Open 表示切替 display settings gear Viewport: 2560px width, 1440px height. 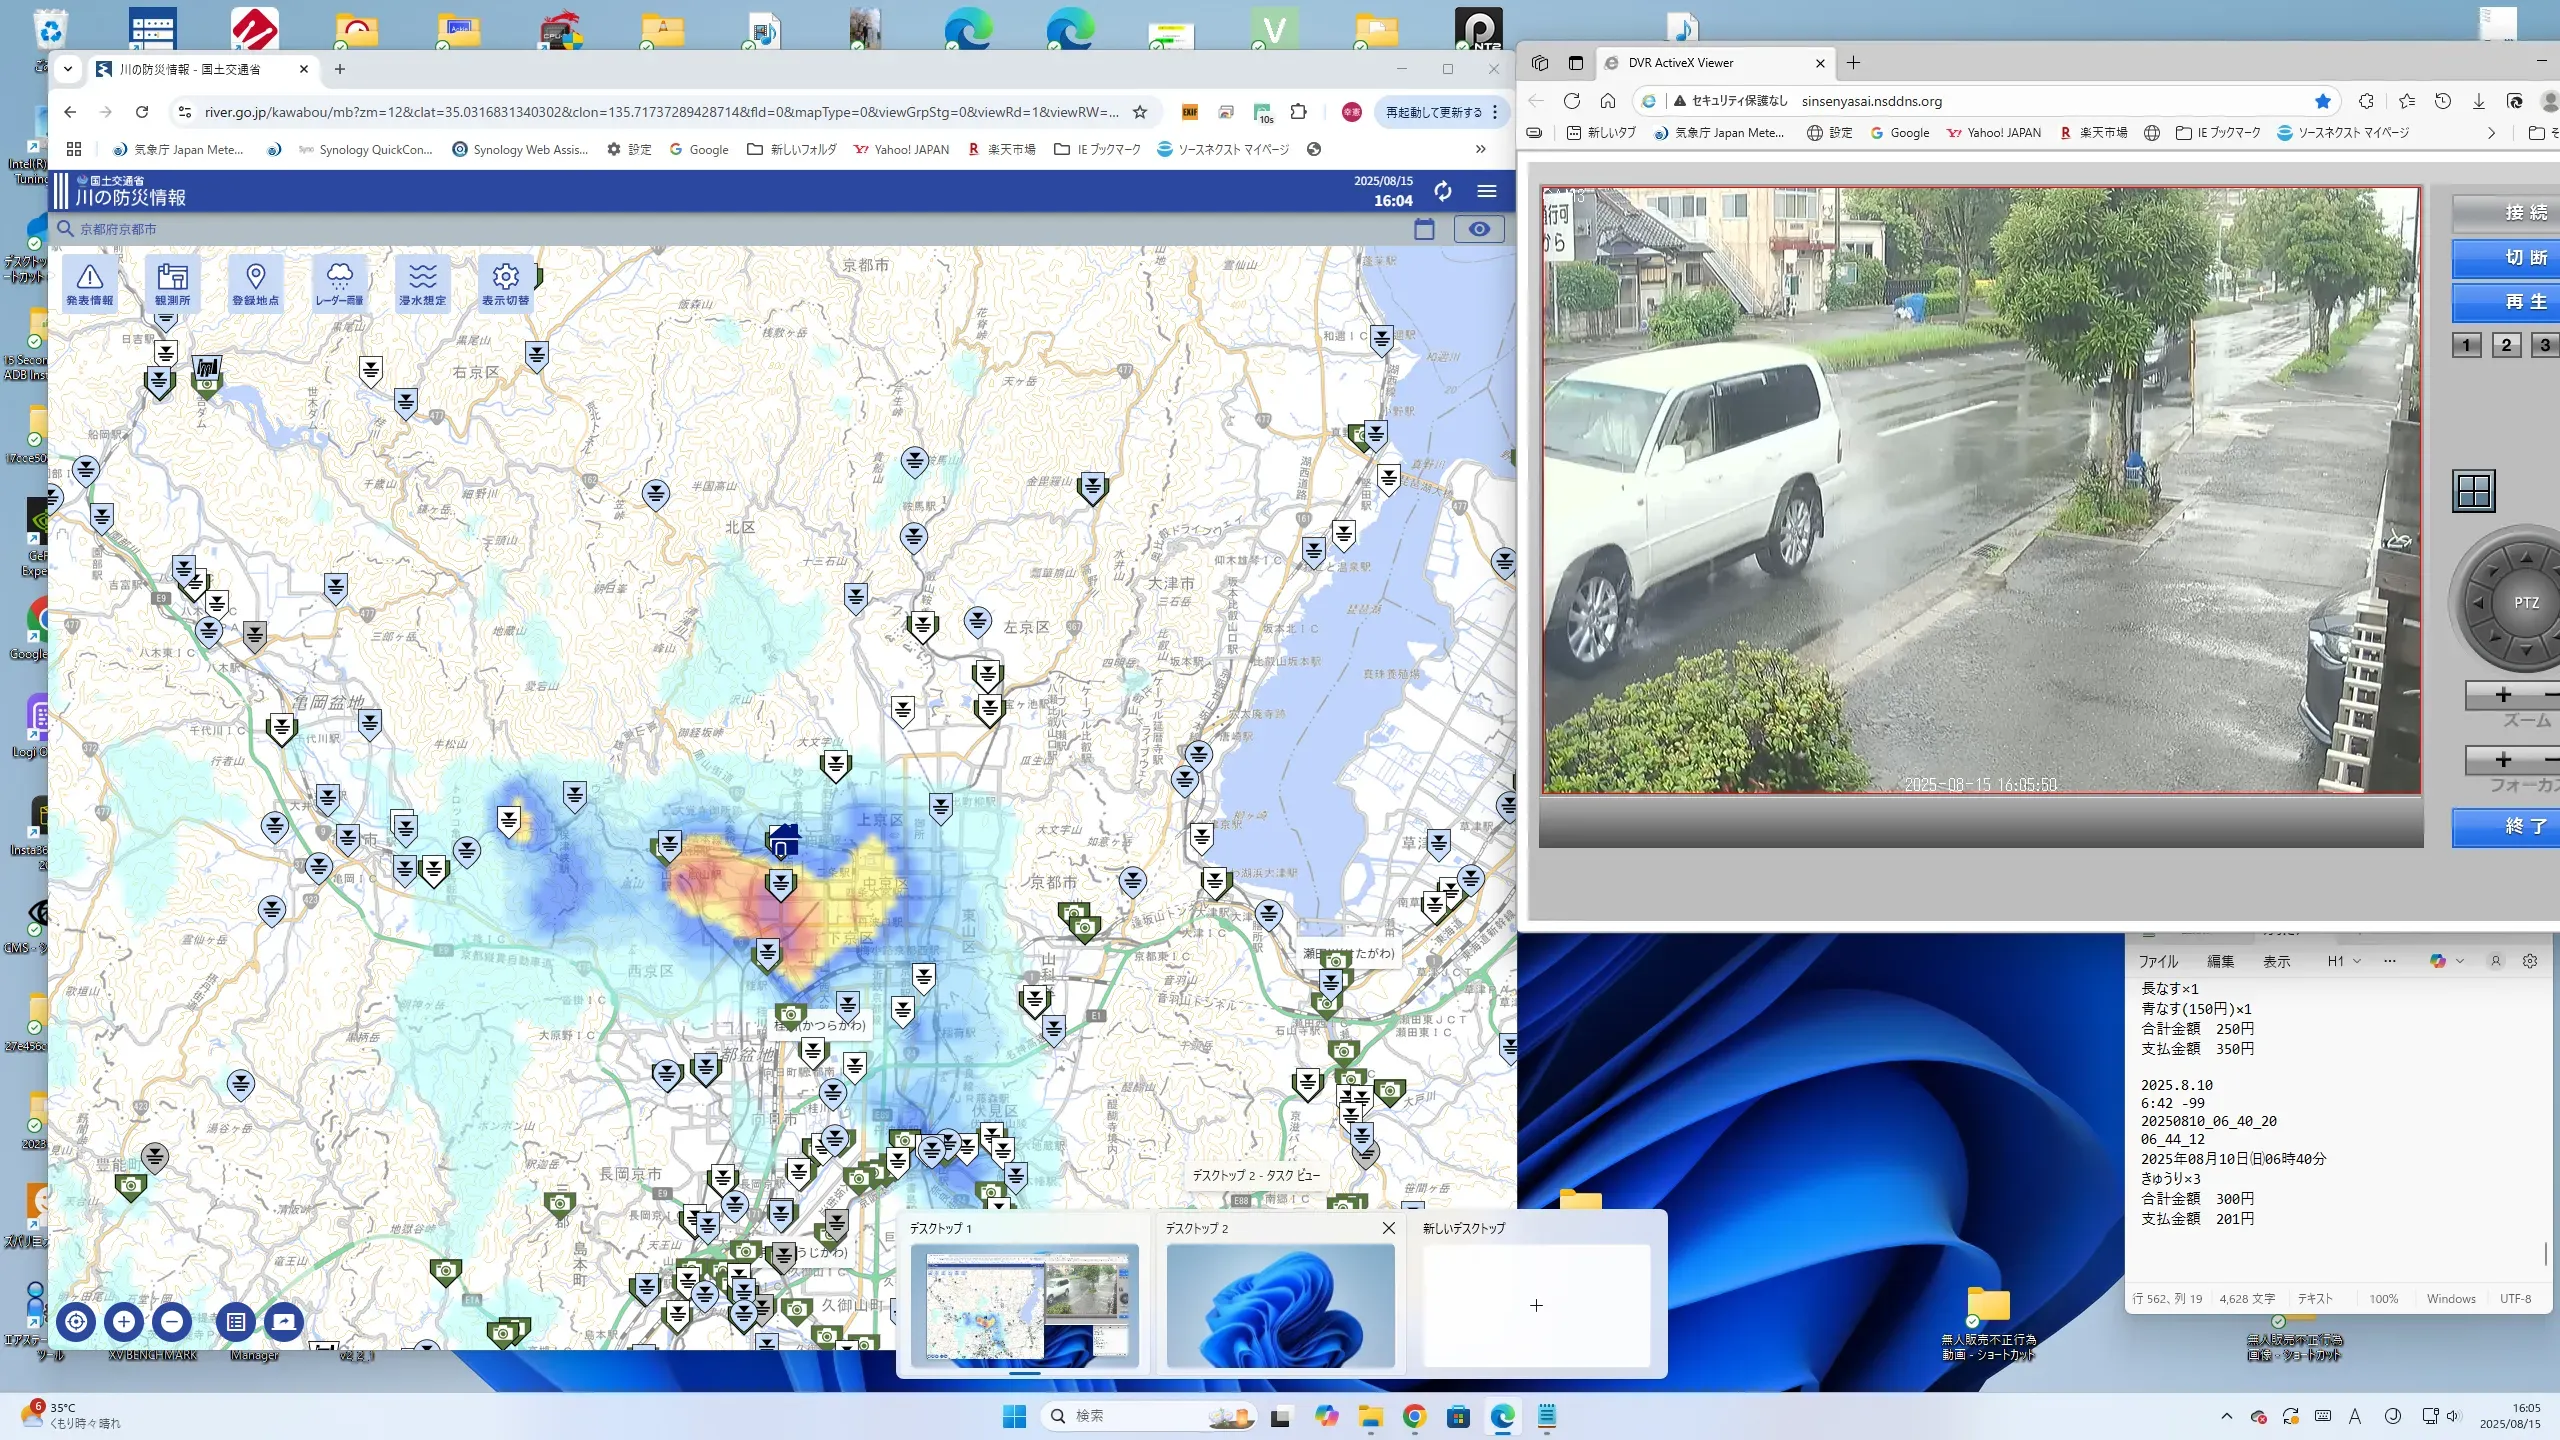[x=505, y=284]
